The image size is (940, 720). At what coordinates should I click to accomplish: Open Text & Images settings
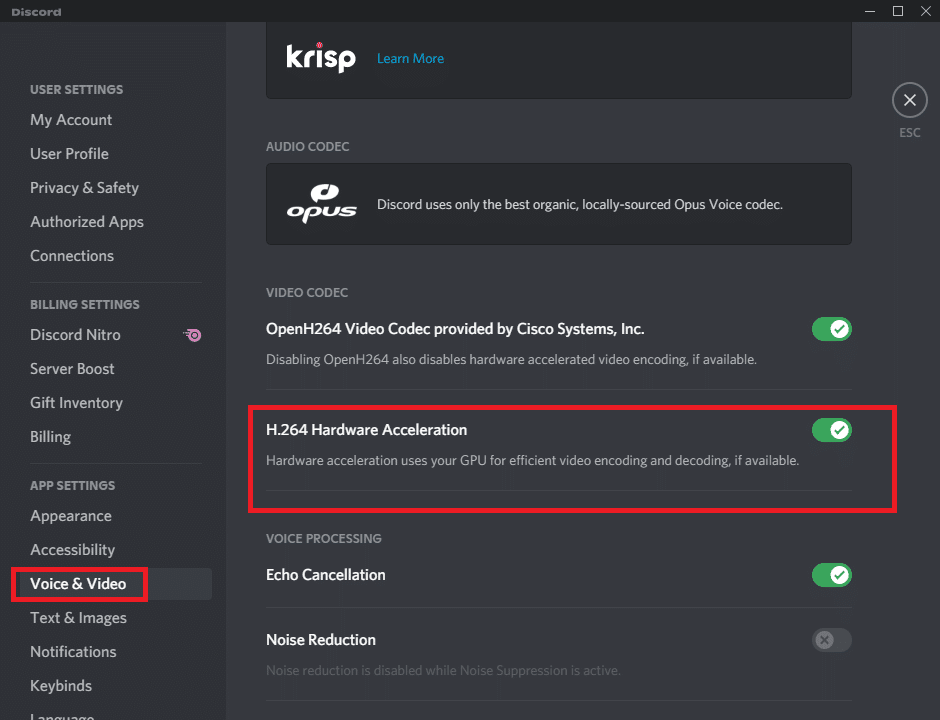78,618
